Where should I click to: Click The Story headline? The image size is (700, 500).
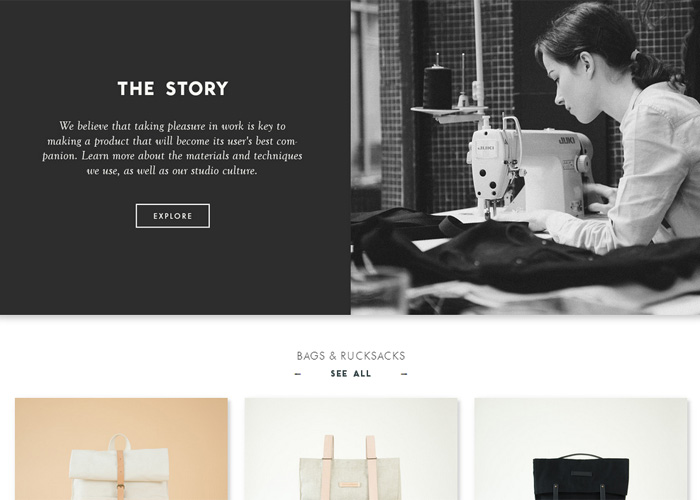click(x=173, y=88)
